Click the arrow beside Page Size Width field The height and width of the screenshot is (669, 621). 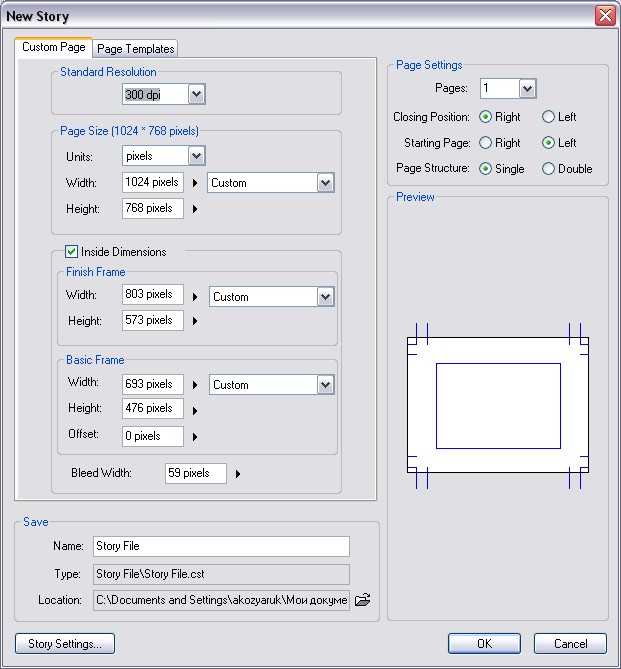click(x=195, y=184)
